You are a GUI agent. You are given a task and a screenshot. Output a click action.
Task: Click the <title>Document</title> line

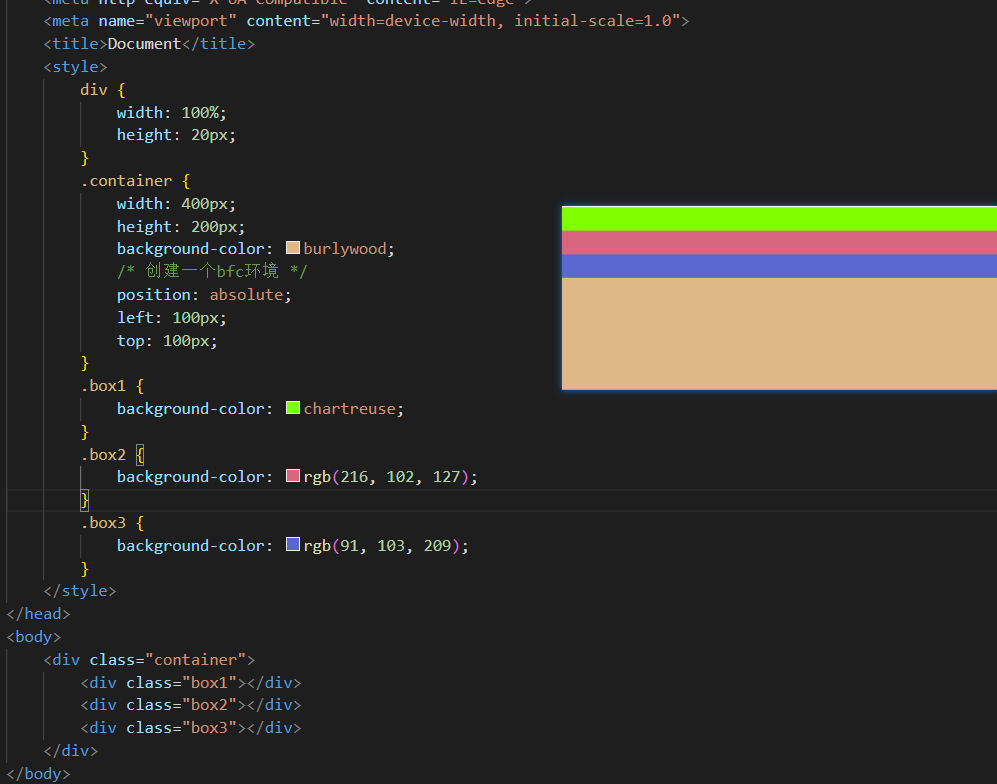149,44
